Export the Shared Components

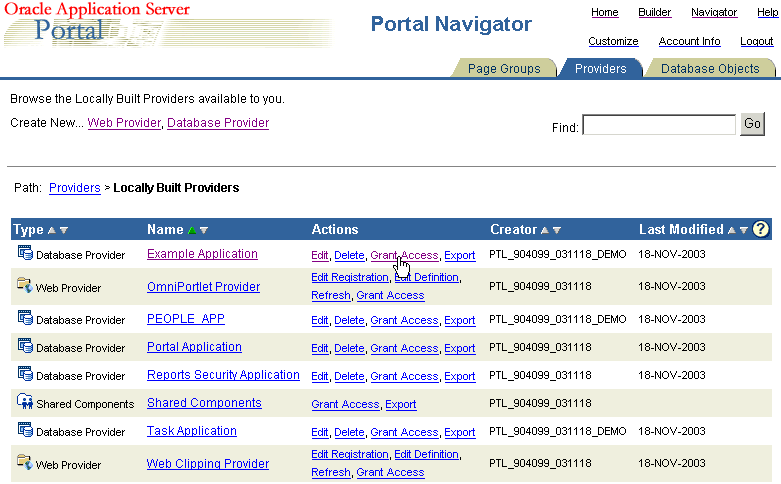401,404
